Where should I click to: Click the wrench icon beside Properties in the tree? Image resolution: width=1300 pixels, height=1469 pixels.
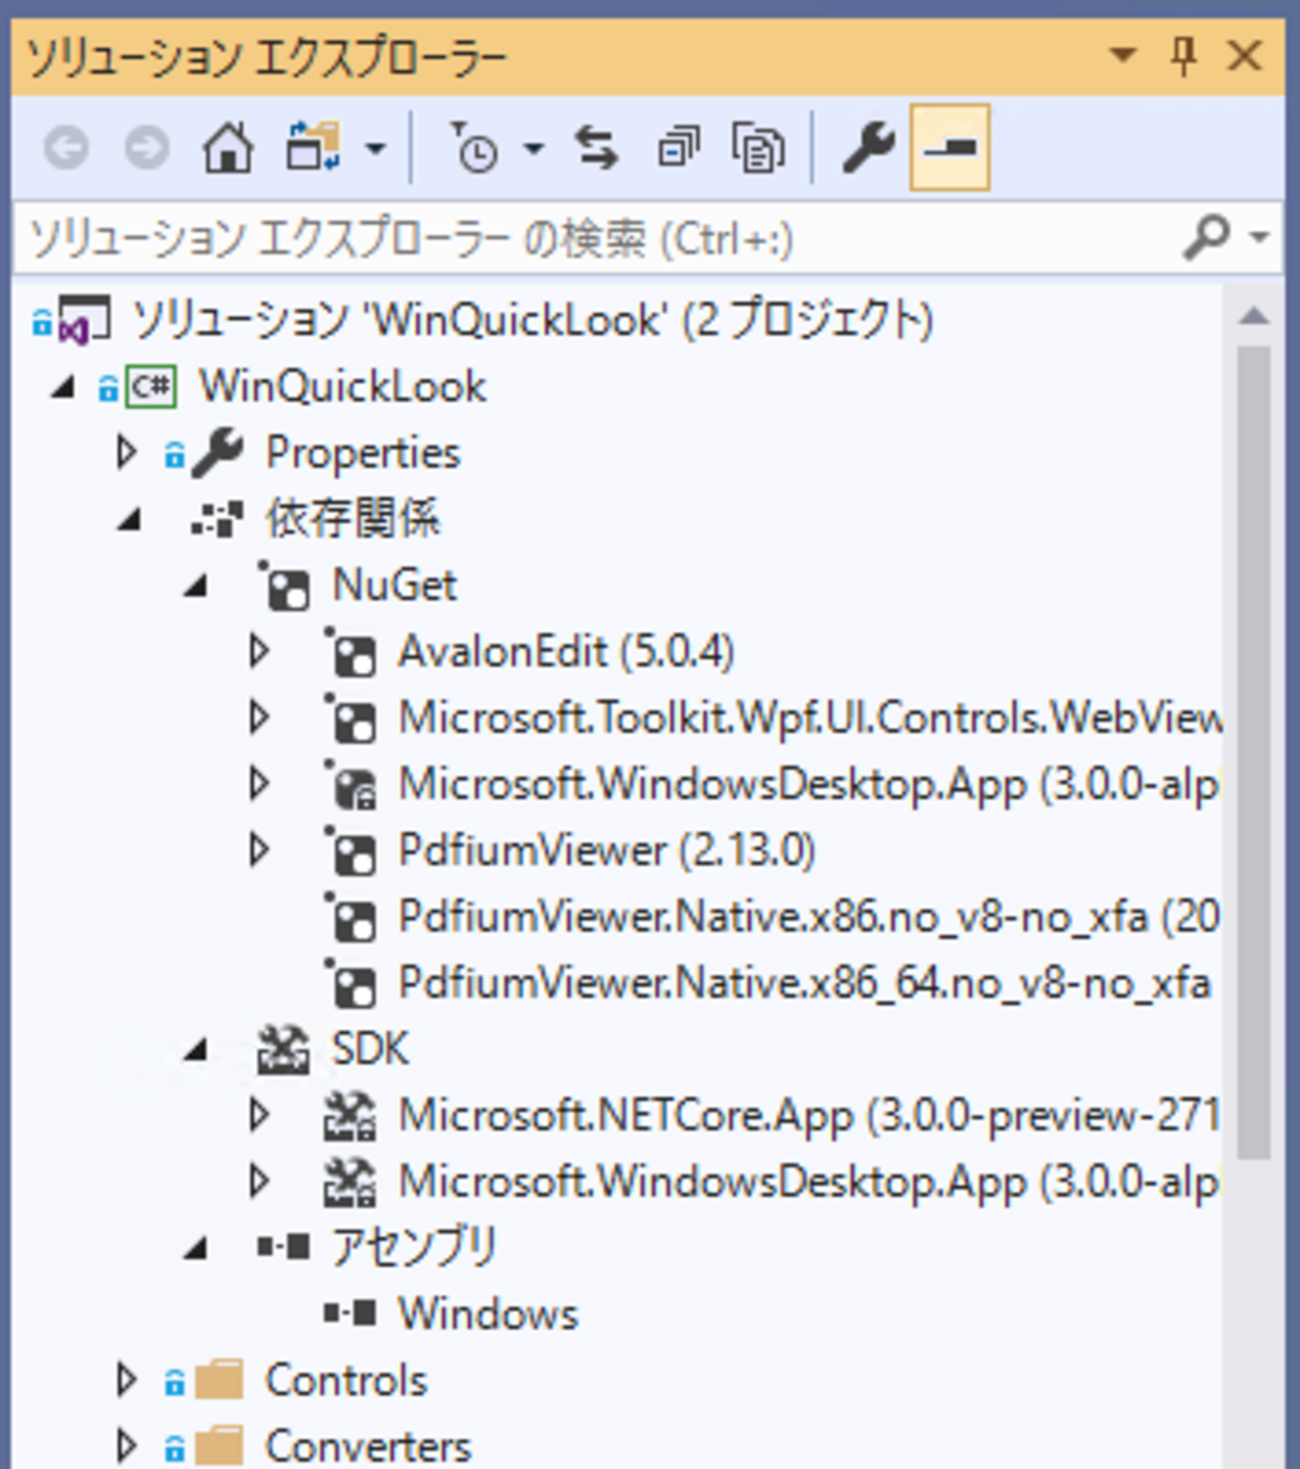tap(218, 453)
